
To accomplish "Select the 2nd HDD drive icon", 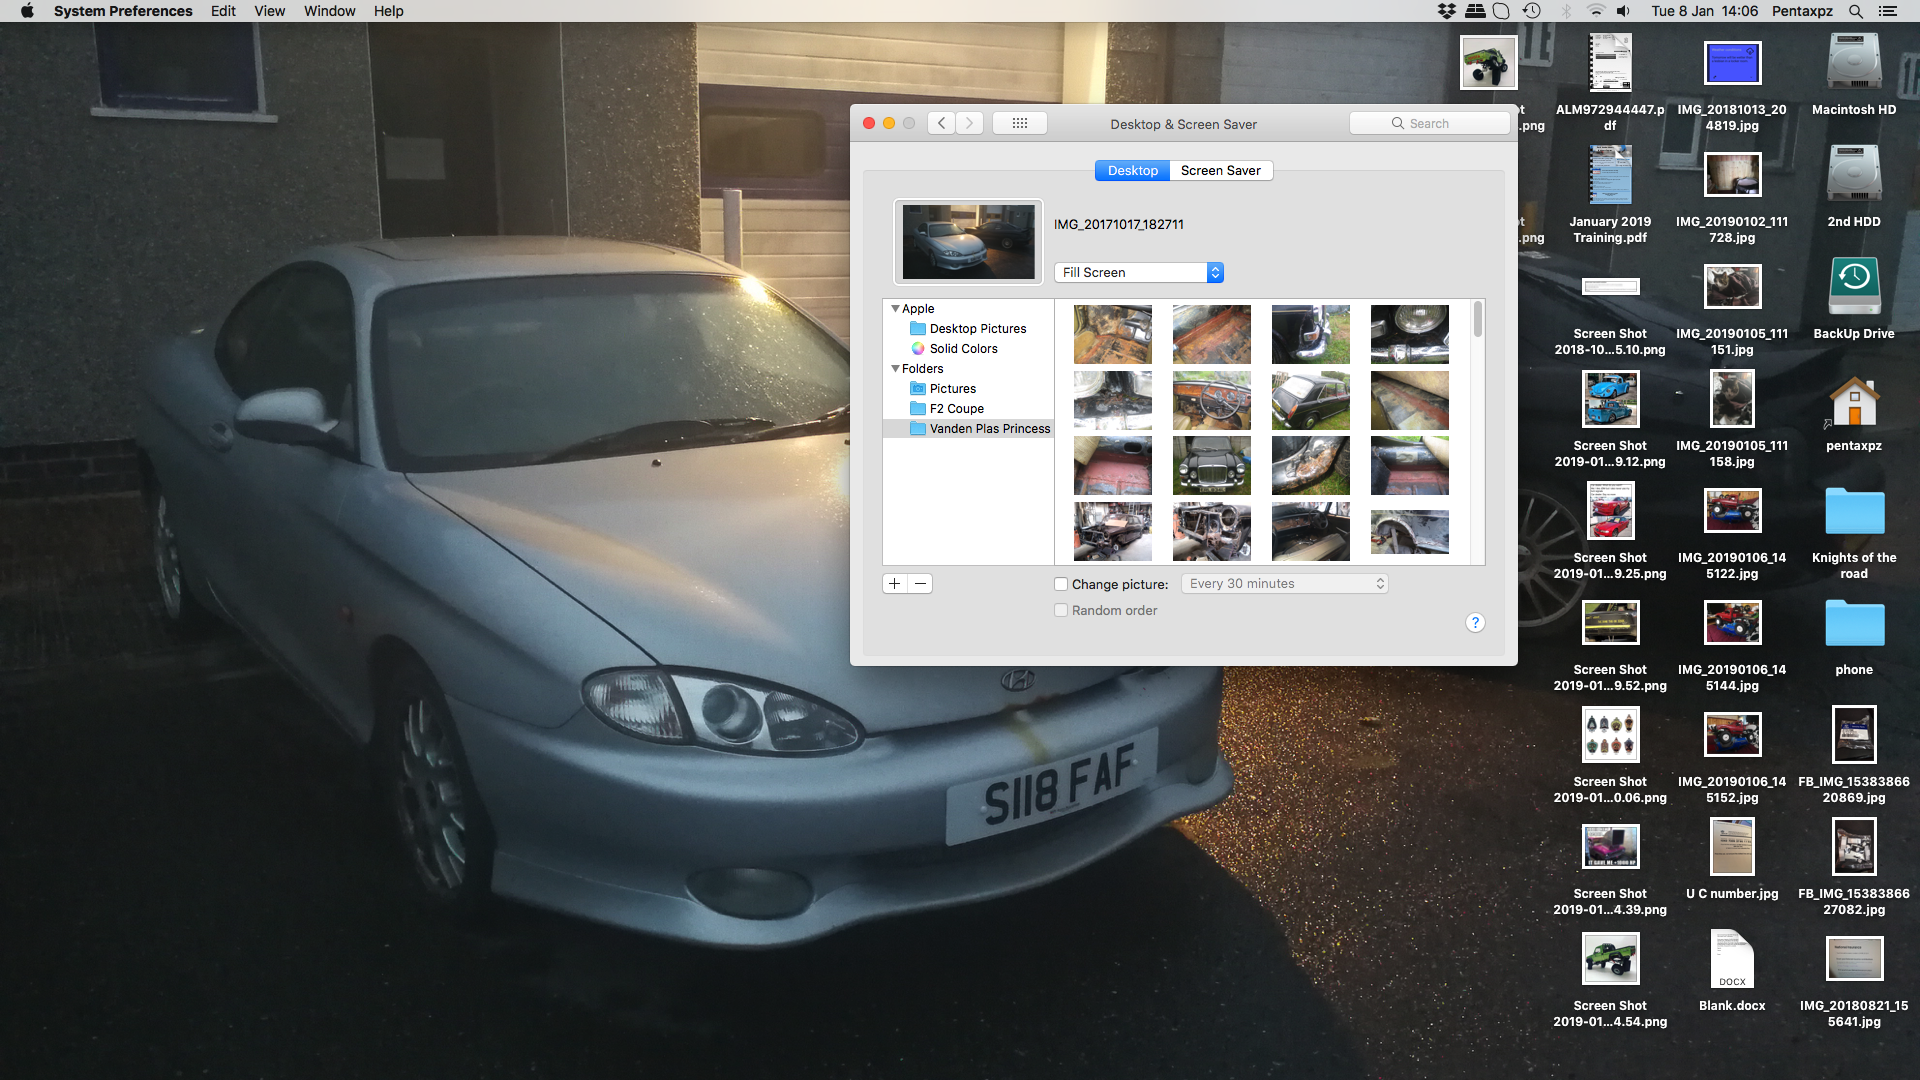I will coord(1854,175).
